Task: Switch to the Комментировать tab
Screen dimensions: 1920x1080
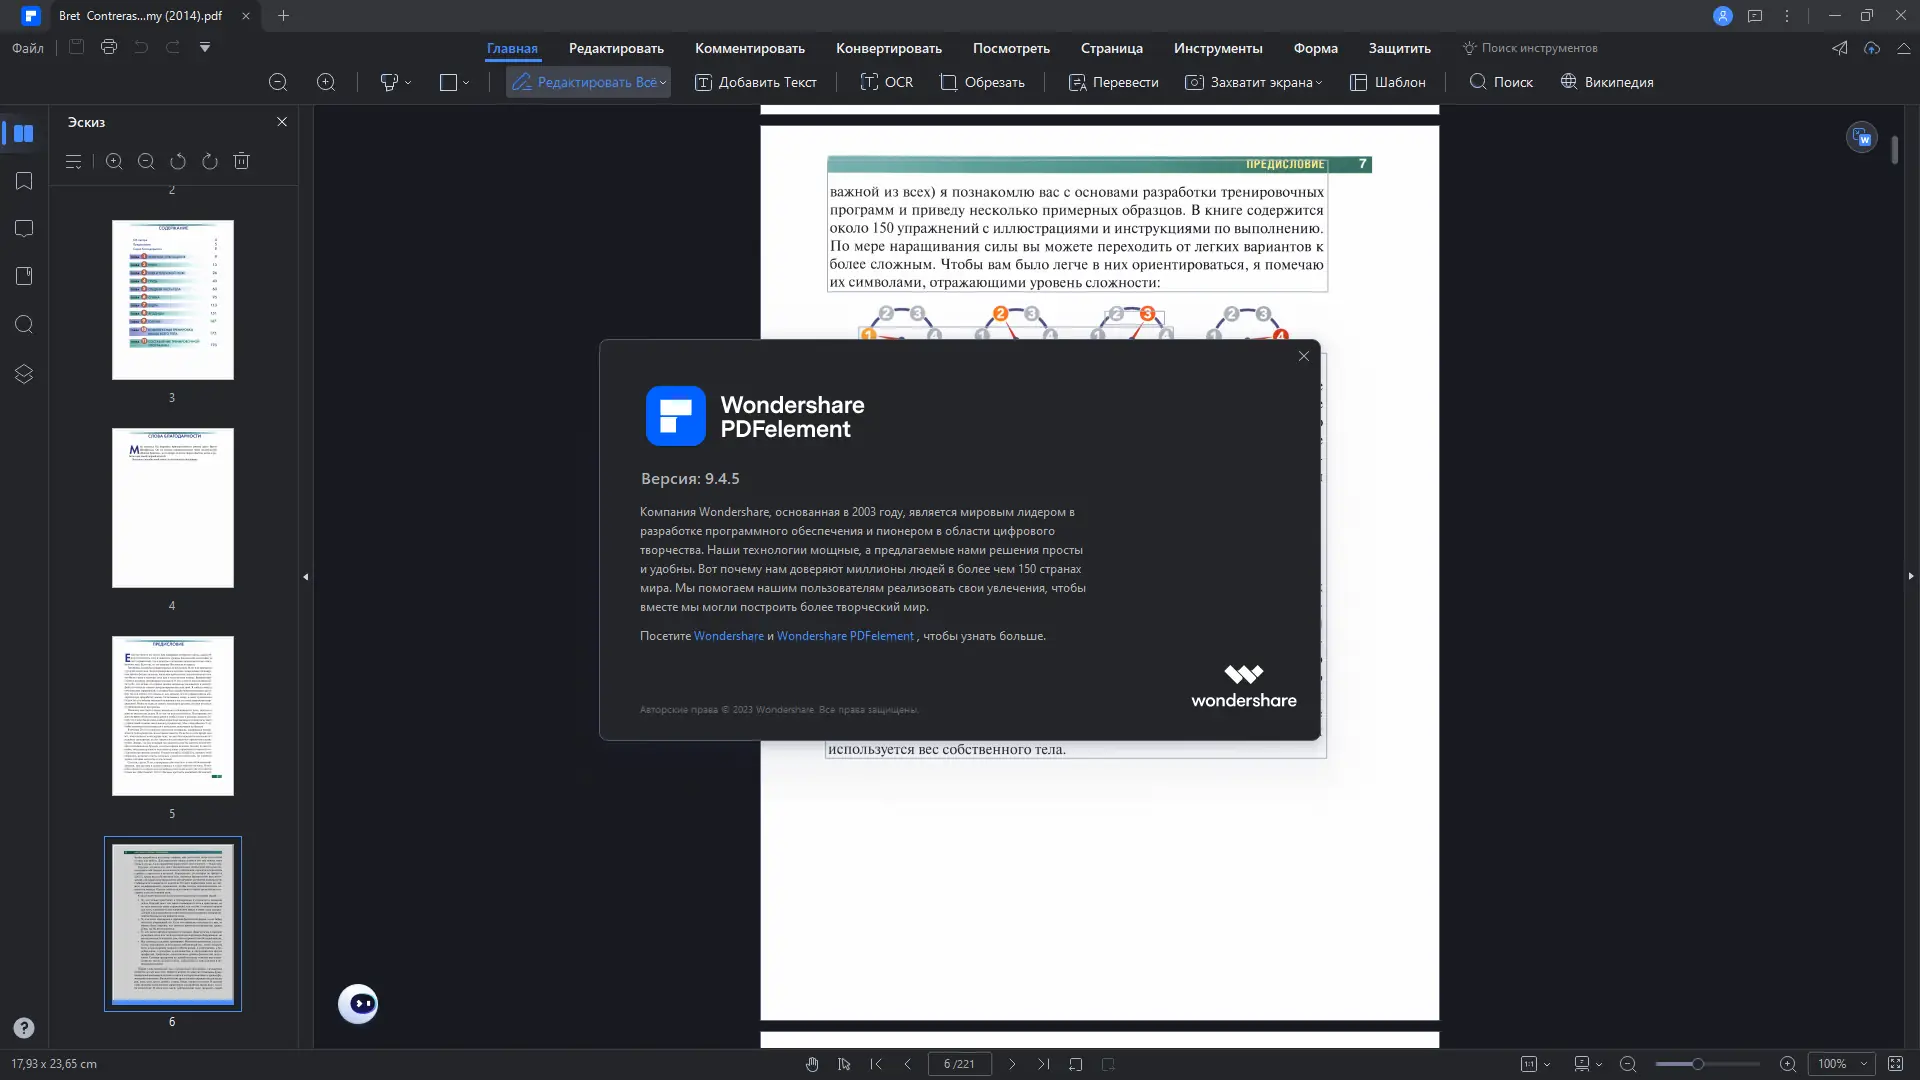Action: pos(749,48)
